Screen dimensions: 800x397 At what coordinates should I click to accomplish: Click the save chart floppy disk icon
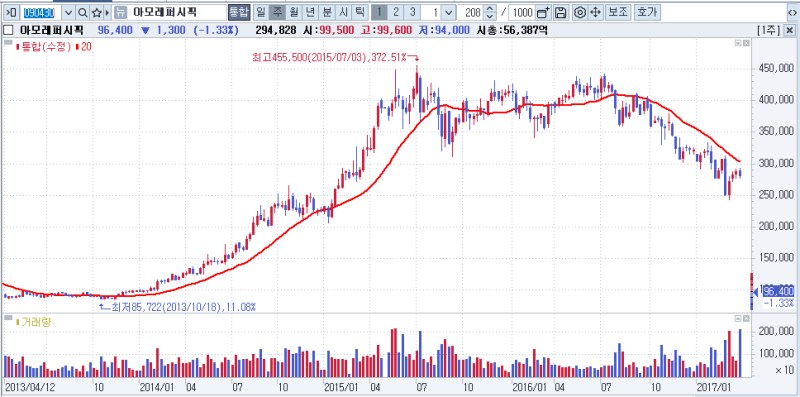coord(560,12)
